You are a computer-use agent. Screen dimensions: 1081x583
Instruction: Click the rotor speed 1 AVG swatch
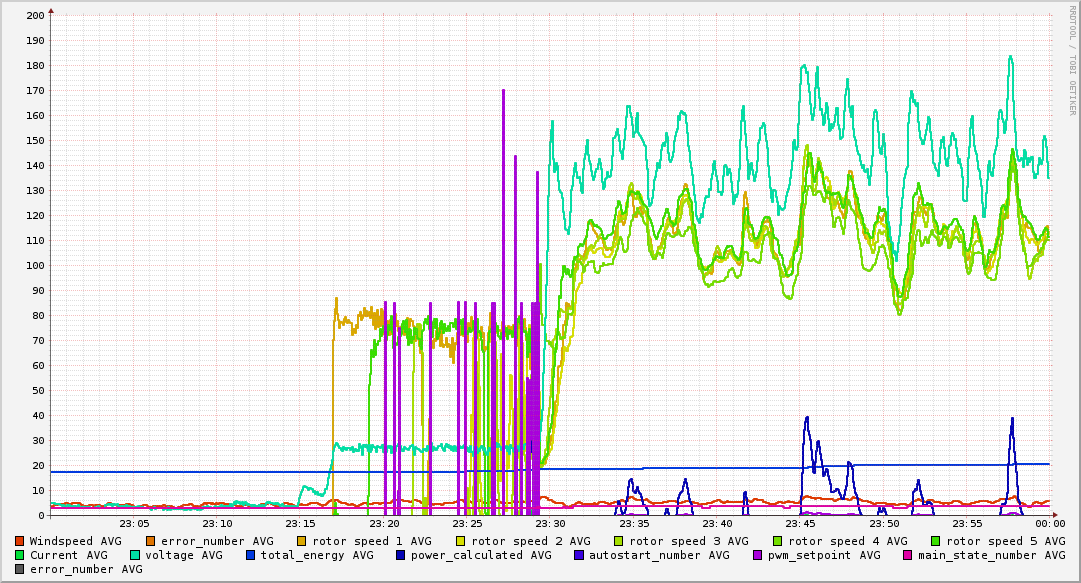pyautogui.click(x=302, y=542)
